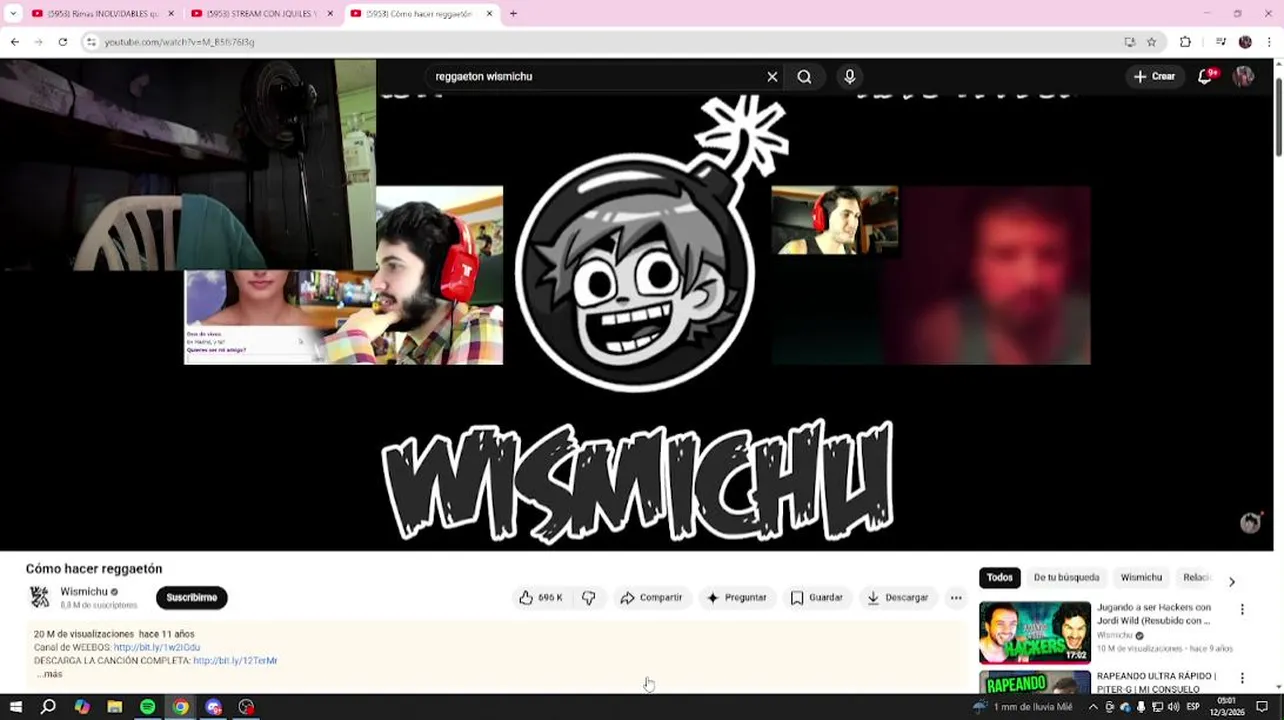The height and width of the screenshot is (720, 1284).
Task: Open the Copilot icon in the taskbar
Action: (x=82, y=707)
